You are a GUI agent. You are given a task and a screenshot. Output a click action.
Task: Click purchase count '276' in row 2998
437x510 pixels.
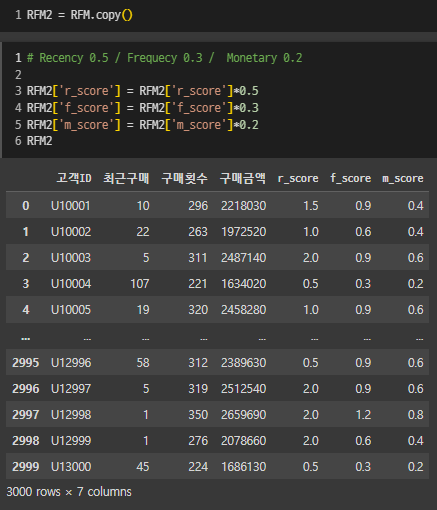click(x=198, y=441)
